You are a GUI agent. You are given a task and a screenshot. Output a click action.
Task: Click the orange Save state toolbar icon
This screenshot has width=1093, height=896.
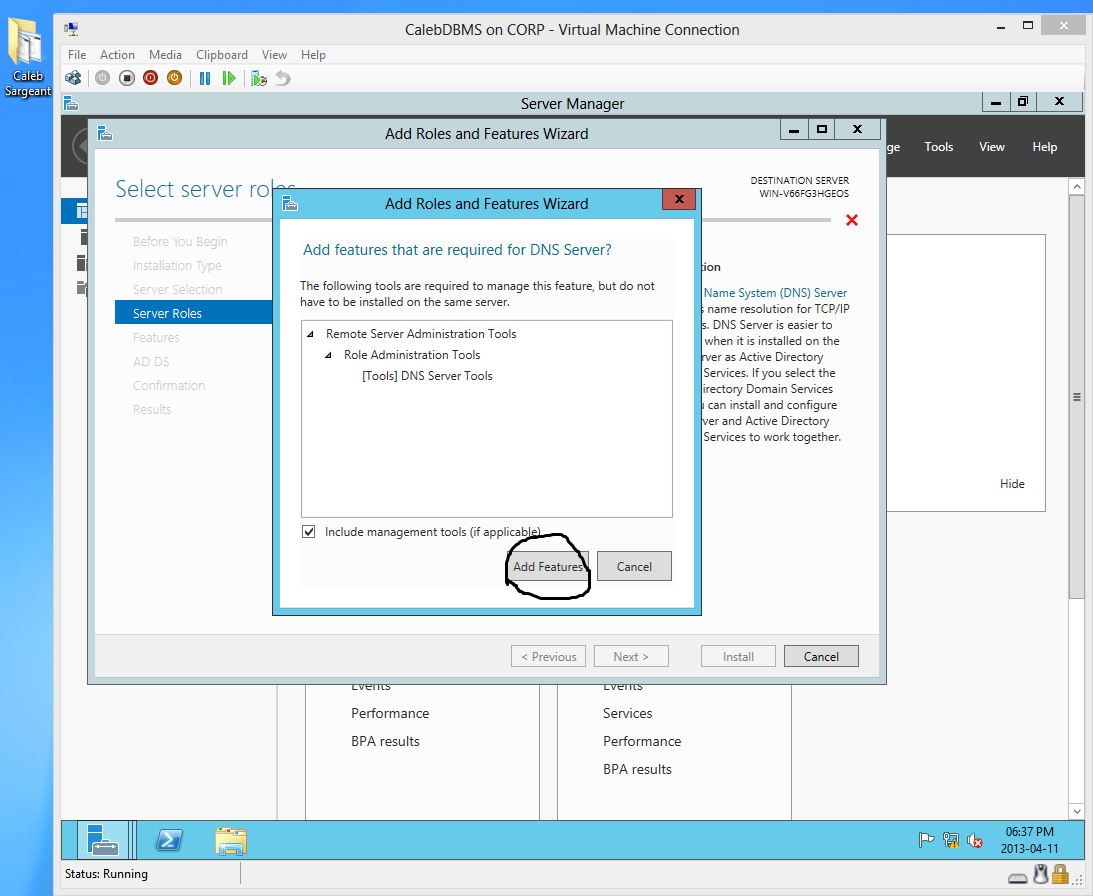[174, 78]
